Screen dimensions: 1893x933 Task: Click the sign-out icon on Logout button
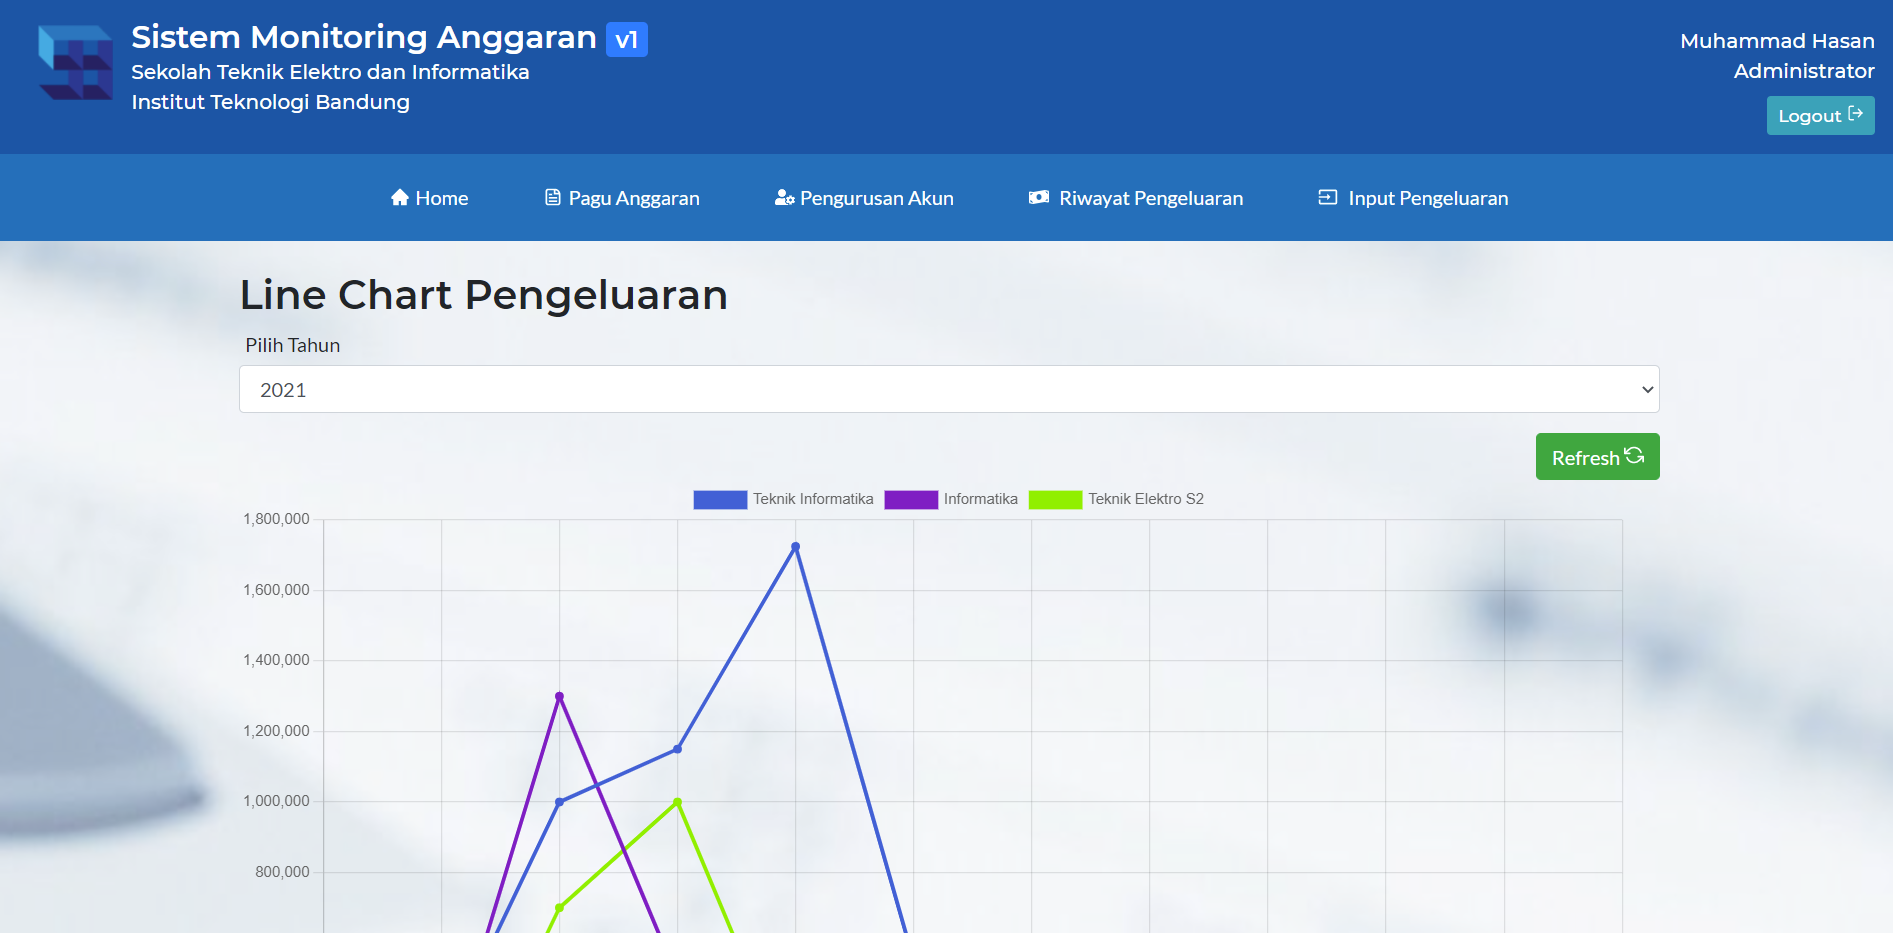[x=1856, y=114]
